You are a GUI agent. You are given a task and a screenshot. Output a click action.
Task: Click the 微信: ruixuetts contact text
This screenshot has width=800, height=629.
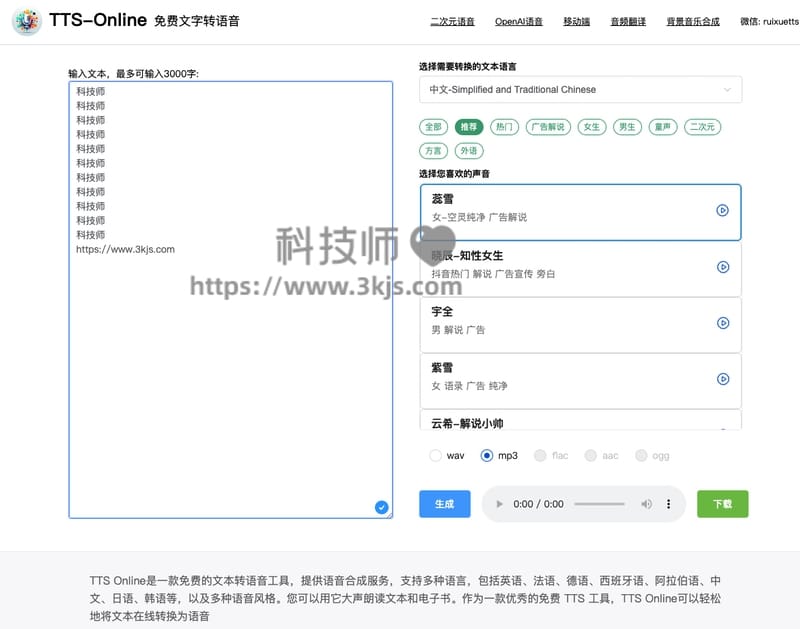click(x=769, y=21)
